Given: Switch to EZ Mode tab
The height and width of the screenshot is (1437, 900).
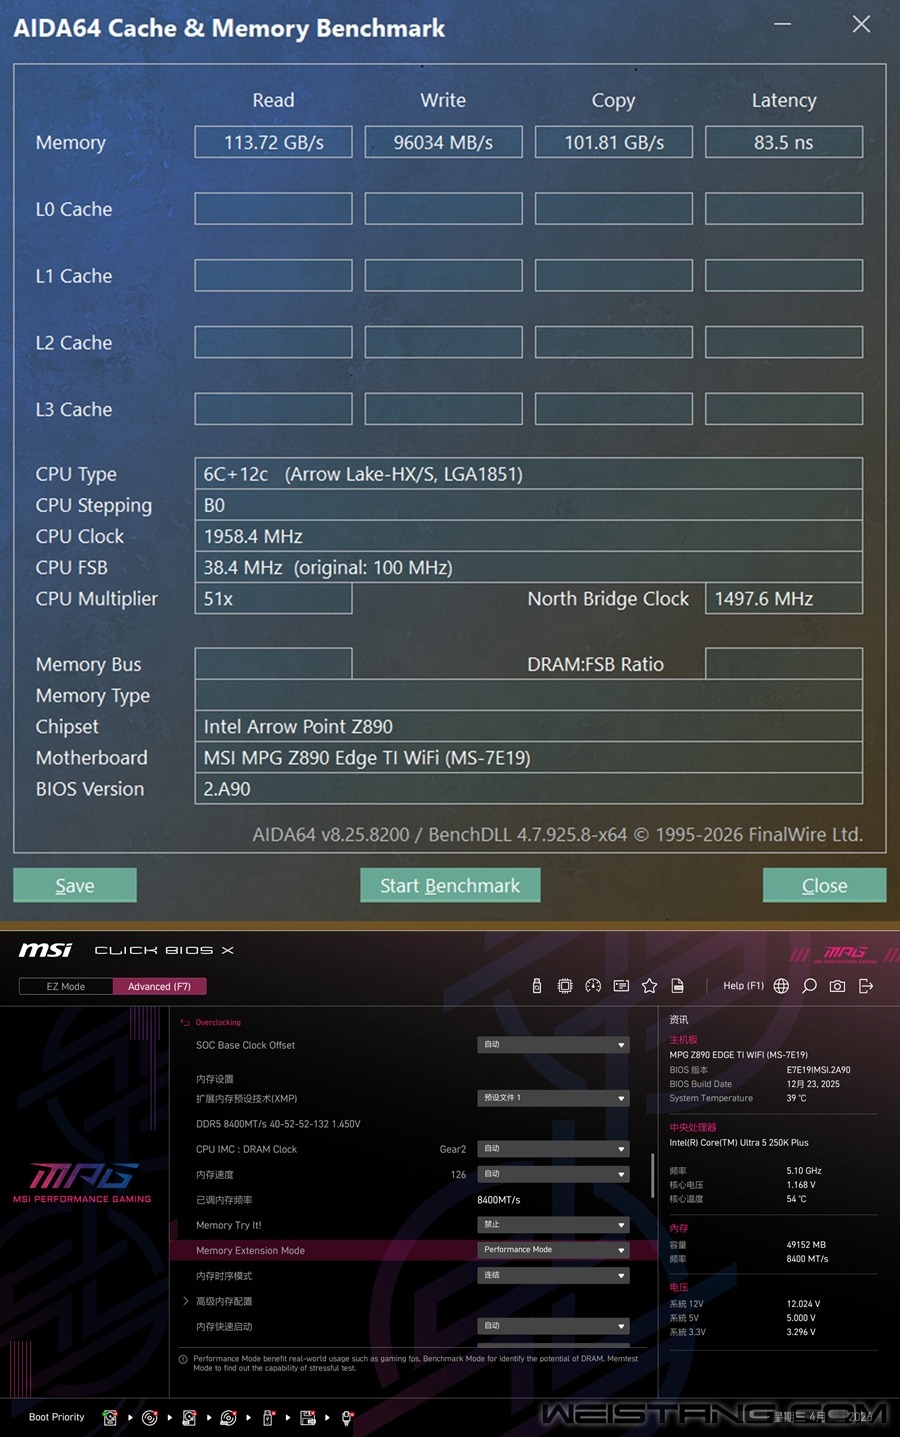Looking at the screenshot, I should click(x=65, y=986).
